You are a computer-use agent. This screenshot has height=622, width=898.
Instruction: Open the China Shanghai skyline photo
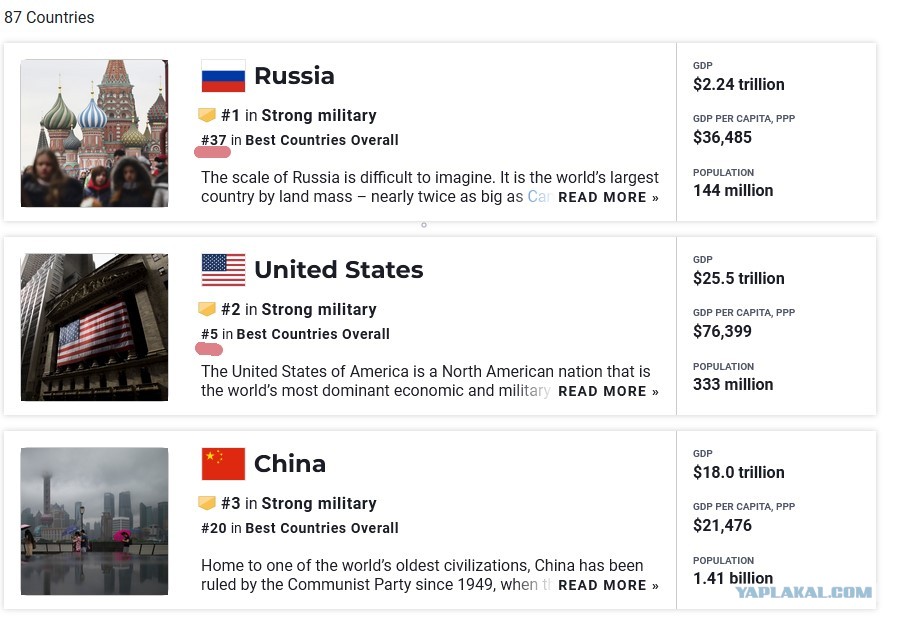[94, 521]
